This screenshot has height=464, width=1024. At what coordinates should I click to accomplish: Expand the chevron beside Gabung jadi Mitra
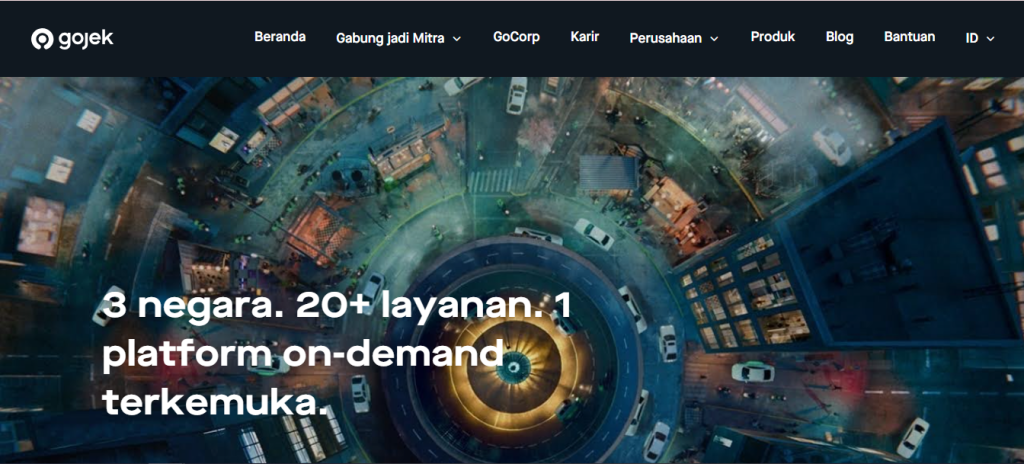(x=456, y=39)
